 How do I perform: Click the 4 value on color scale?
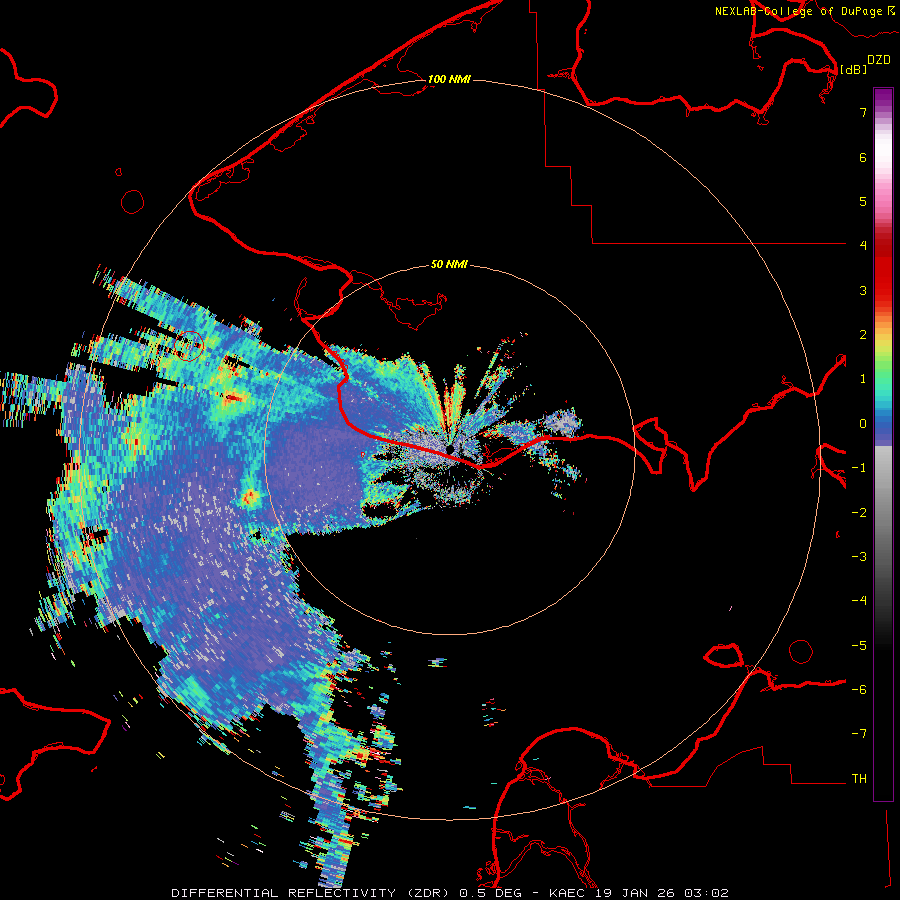click(x=863, y=246)
